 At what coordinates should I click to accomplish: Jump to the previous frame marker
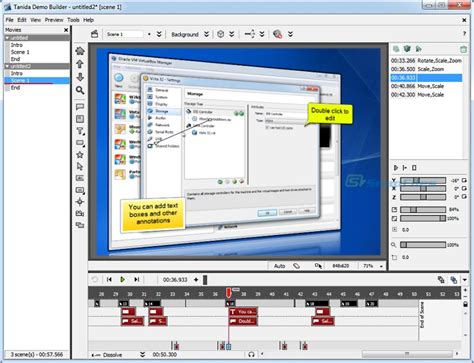coord(109,279)
